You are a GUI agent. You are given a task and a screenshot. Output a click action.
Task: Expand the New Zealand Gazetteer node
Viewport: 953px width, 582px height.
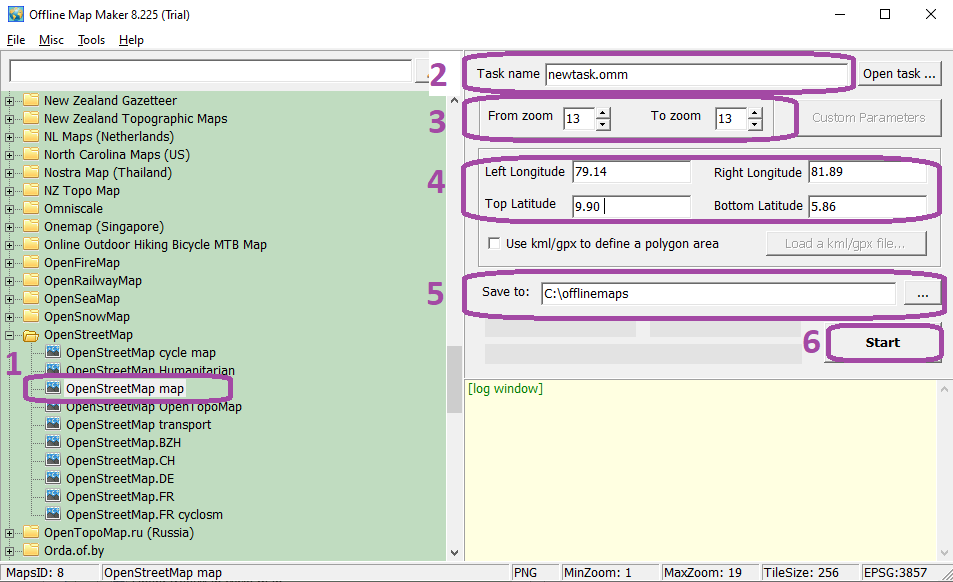click(x=9, y=101)
